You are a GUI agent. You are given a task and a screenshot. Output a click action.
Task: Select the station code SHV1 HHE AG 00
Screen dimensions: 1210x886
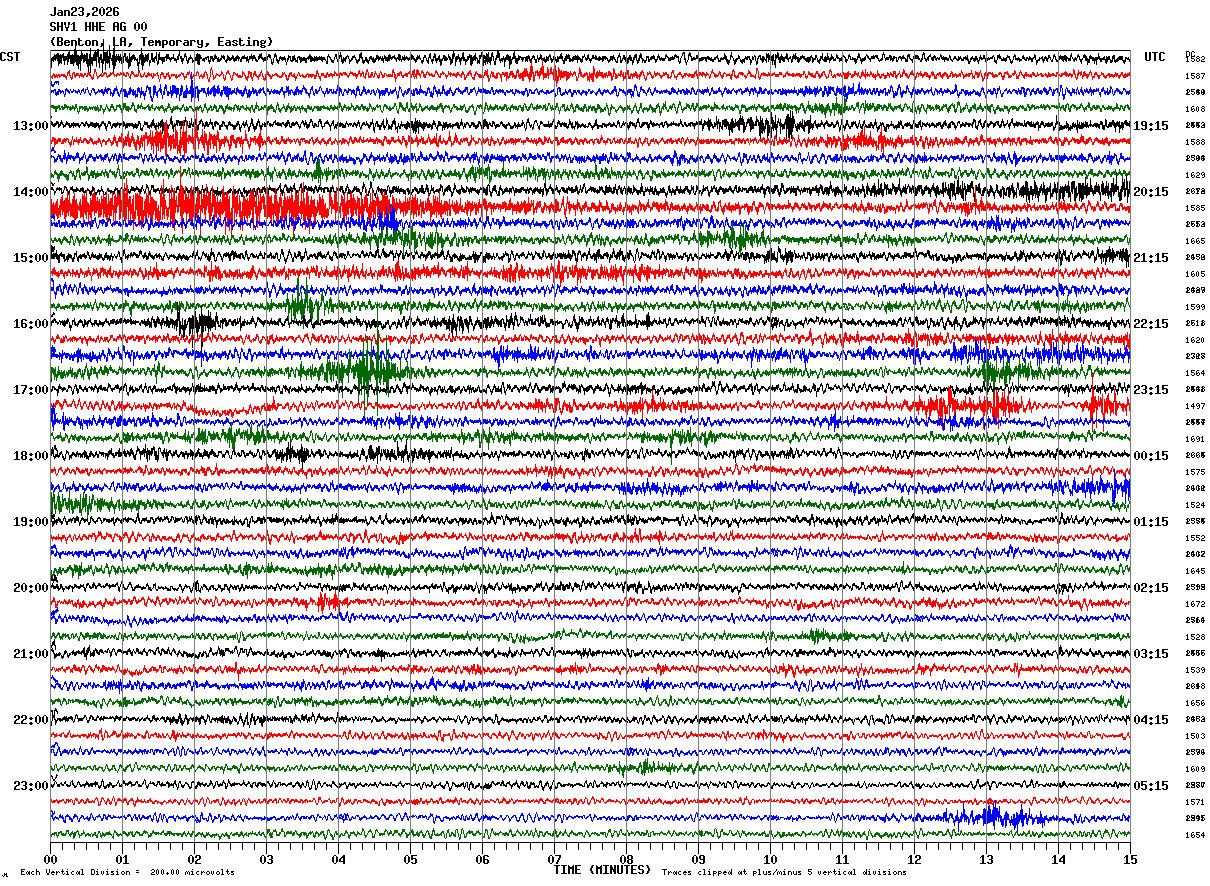(x=98, y=27)
